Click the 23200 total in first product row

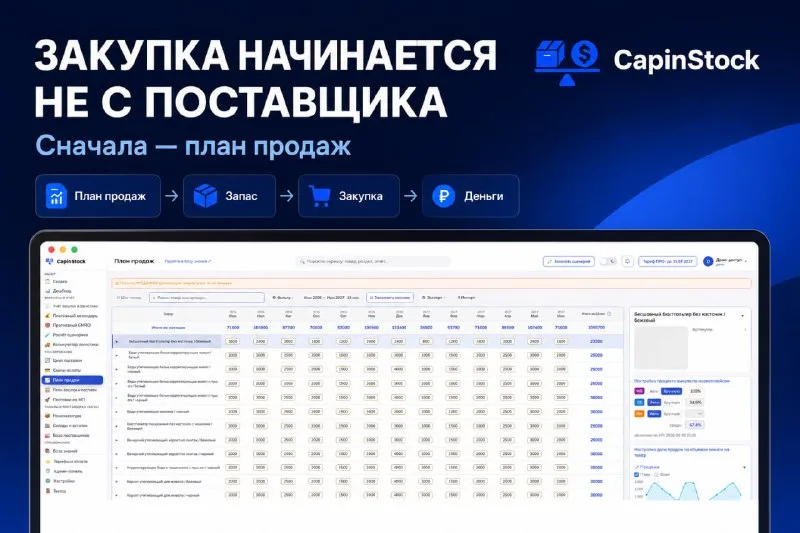(x=596, y=341)
